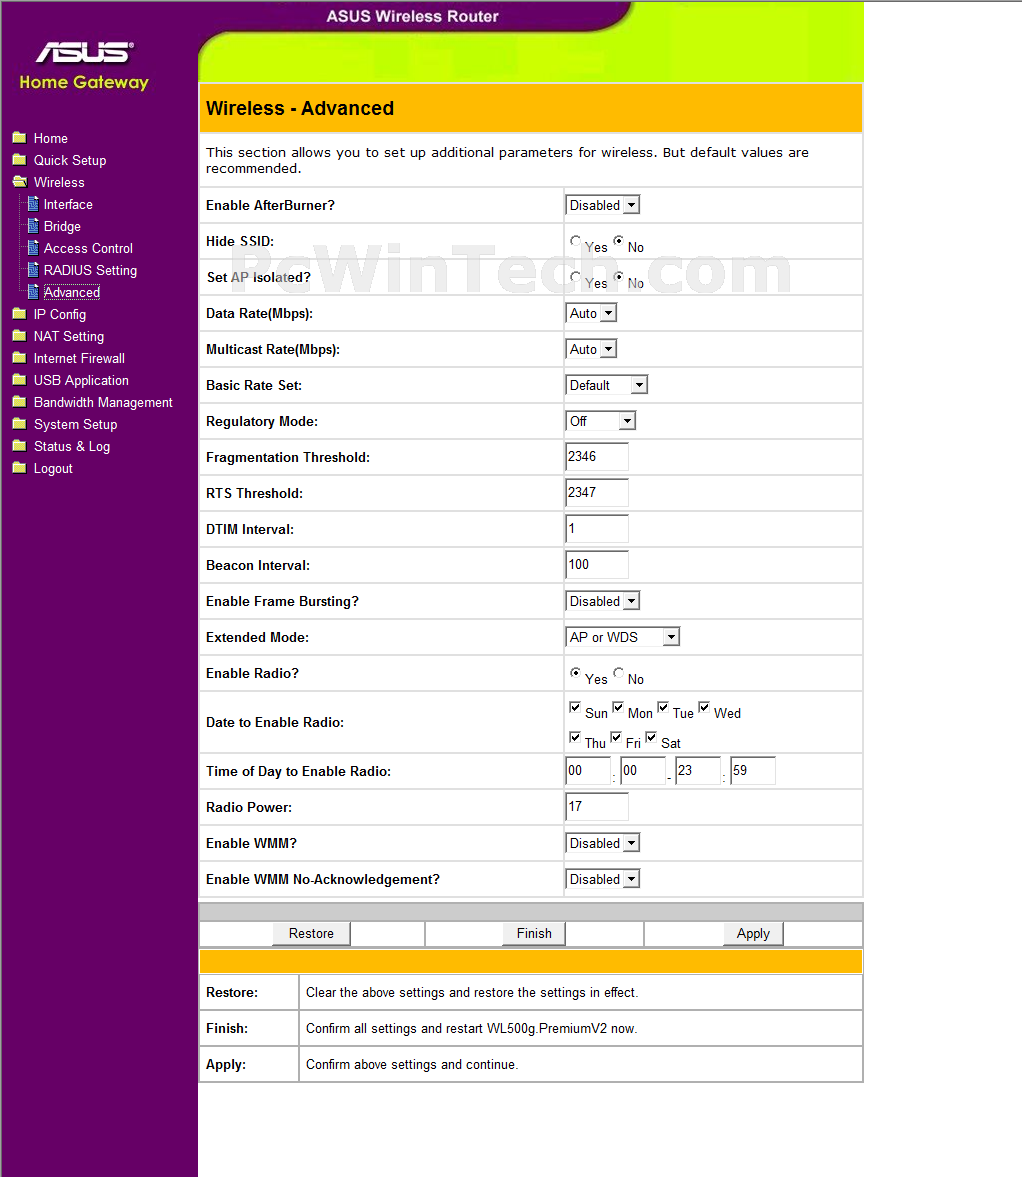Open the Enable Frame Bursting dropdown
This screenshot has width=1022, height=1177.
pos(603,601)
